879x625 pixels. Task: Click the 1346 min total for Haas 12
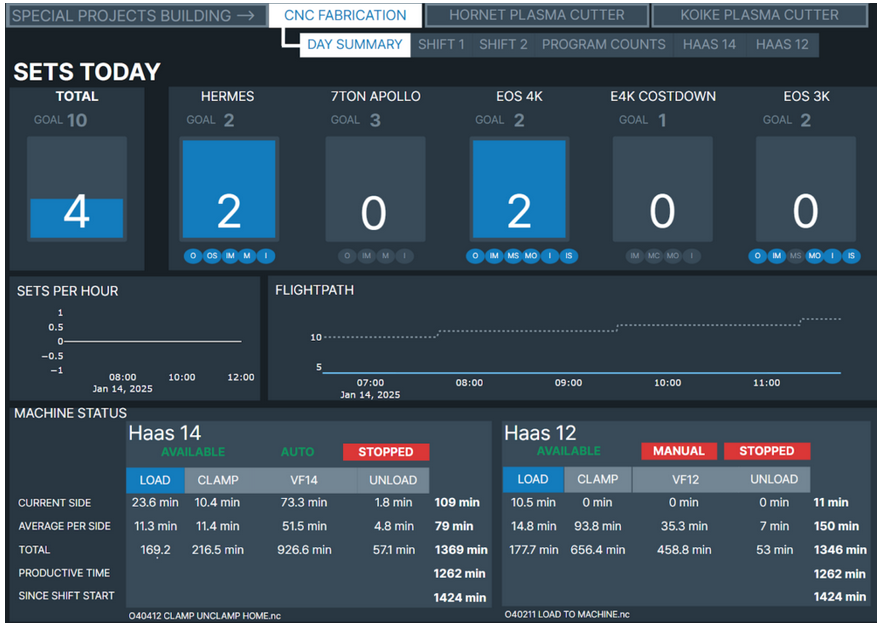tap(840, 550)
